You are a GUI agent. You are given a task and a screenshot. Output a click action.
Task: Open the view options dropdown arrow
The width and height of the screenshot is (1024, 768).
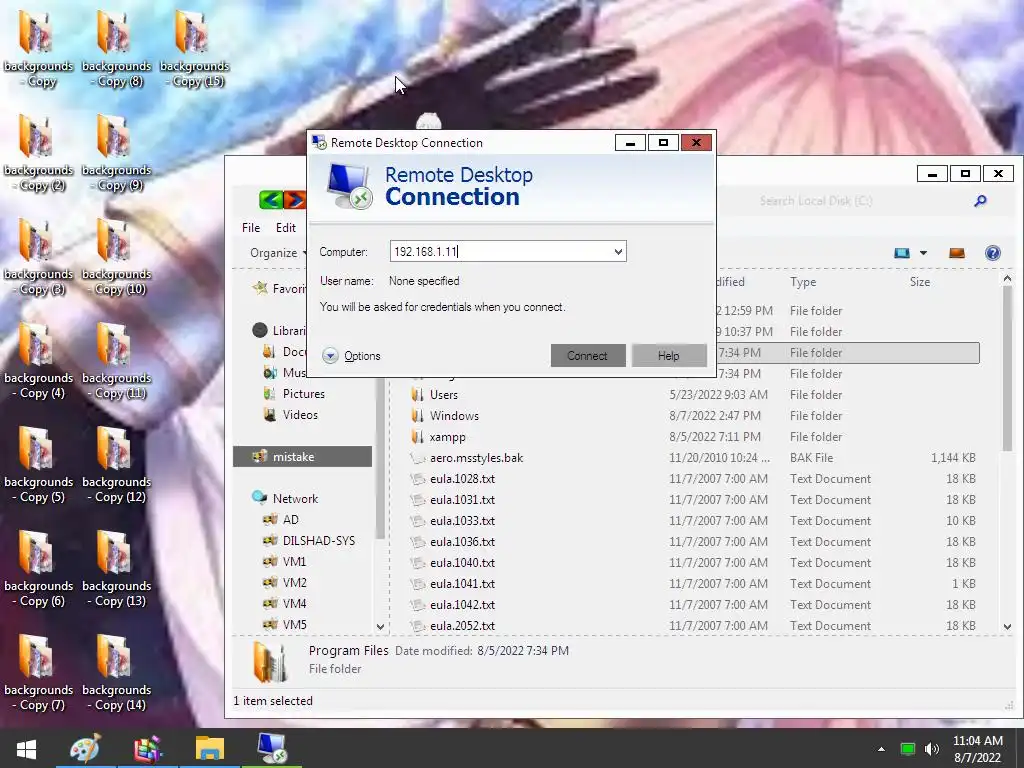923,253
